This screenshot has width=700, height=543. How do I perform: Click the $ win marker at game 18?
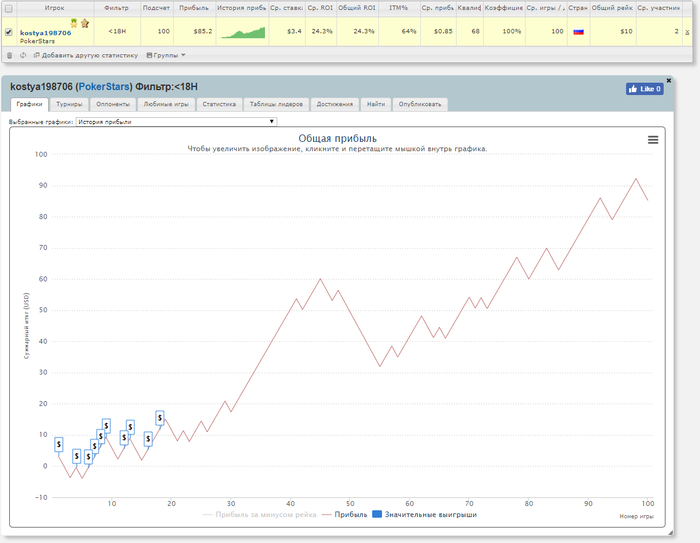[x=160, y=418]
